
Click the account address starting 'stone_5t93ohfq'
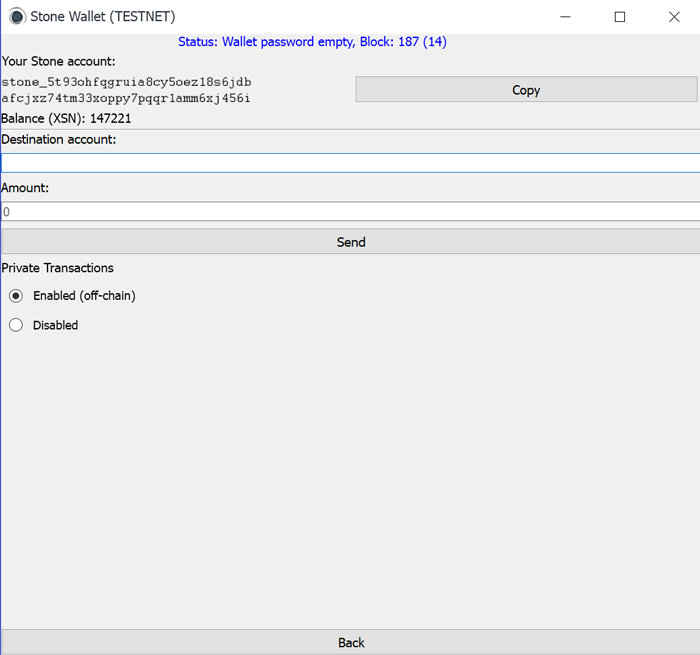(x=126, y=90)
